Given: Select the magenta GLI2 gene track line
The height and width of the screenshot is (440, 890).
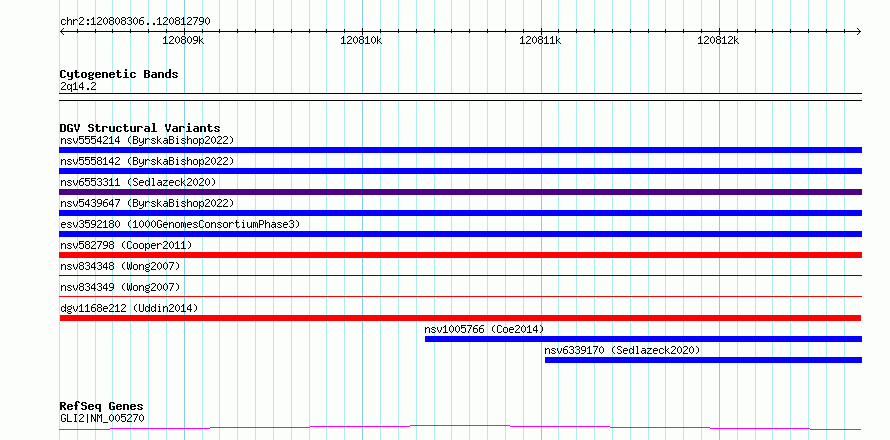Looking at the screenshot, I should pyautogui.click(x=460, y=427).
